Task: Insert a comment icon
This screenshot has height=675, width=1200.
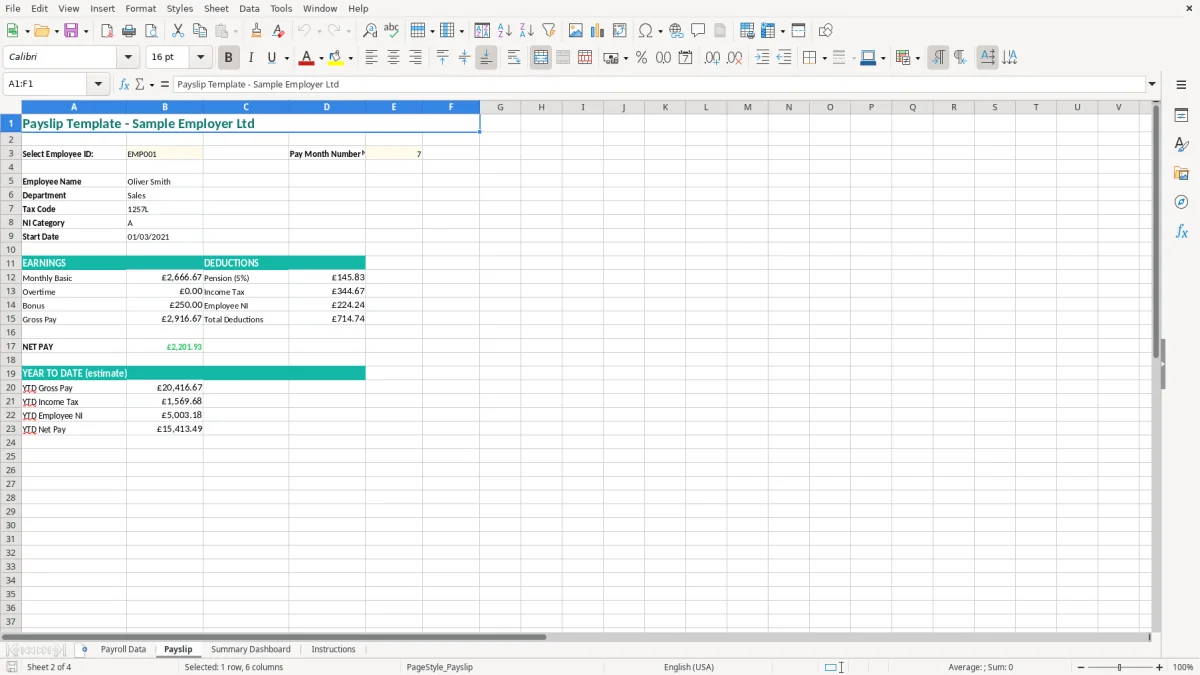Action: [698, 31]
